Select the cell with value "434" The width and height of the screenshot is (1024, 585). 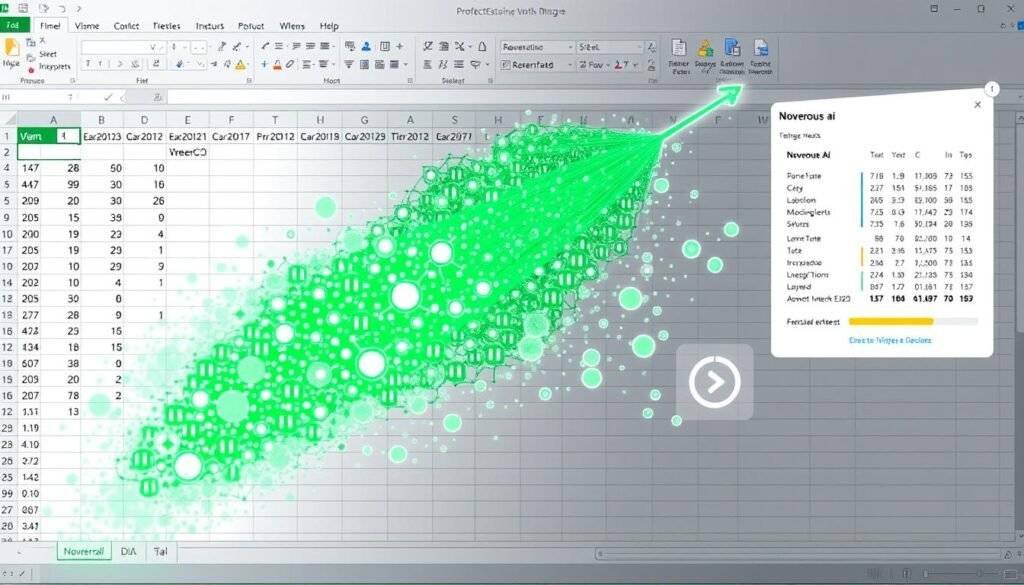pyautogui.click(x=30, y=347)
